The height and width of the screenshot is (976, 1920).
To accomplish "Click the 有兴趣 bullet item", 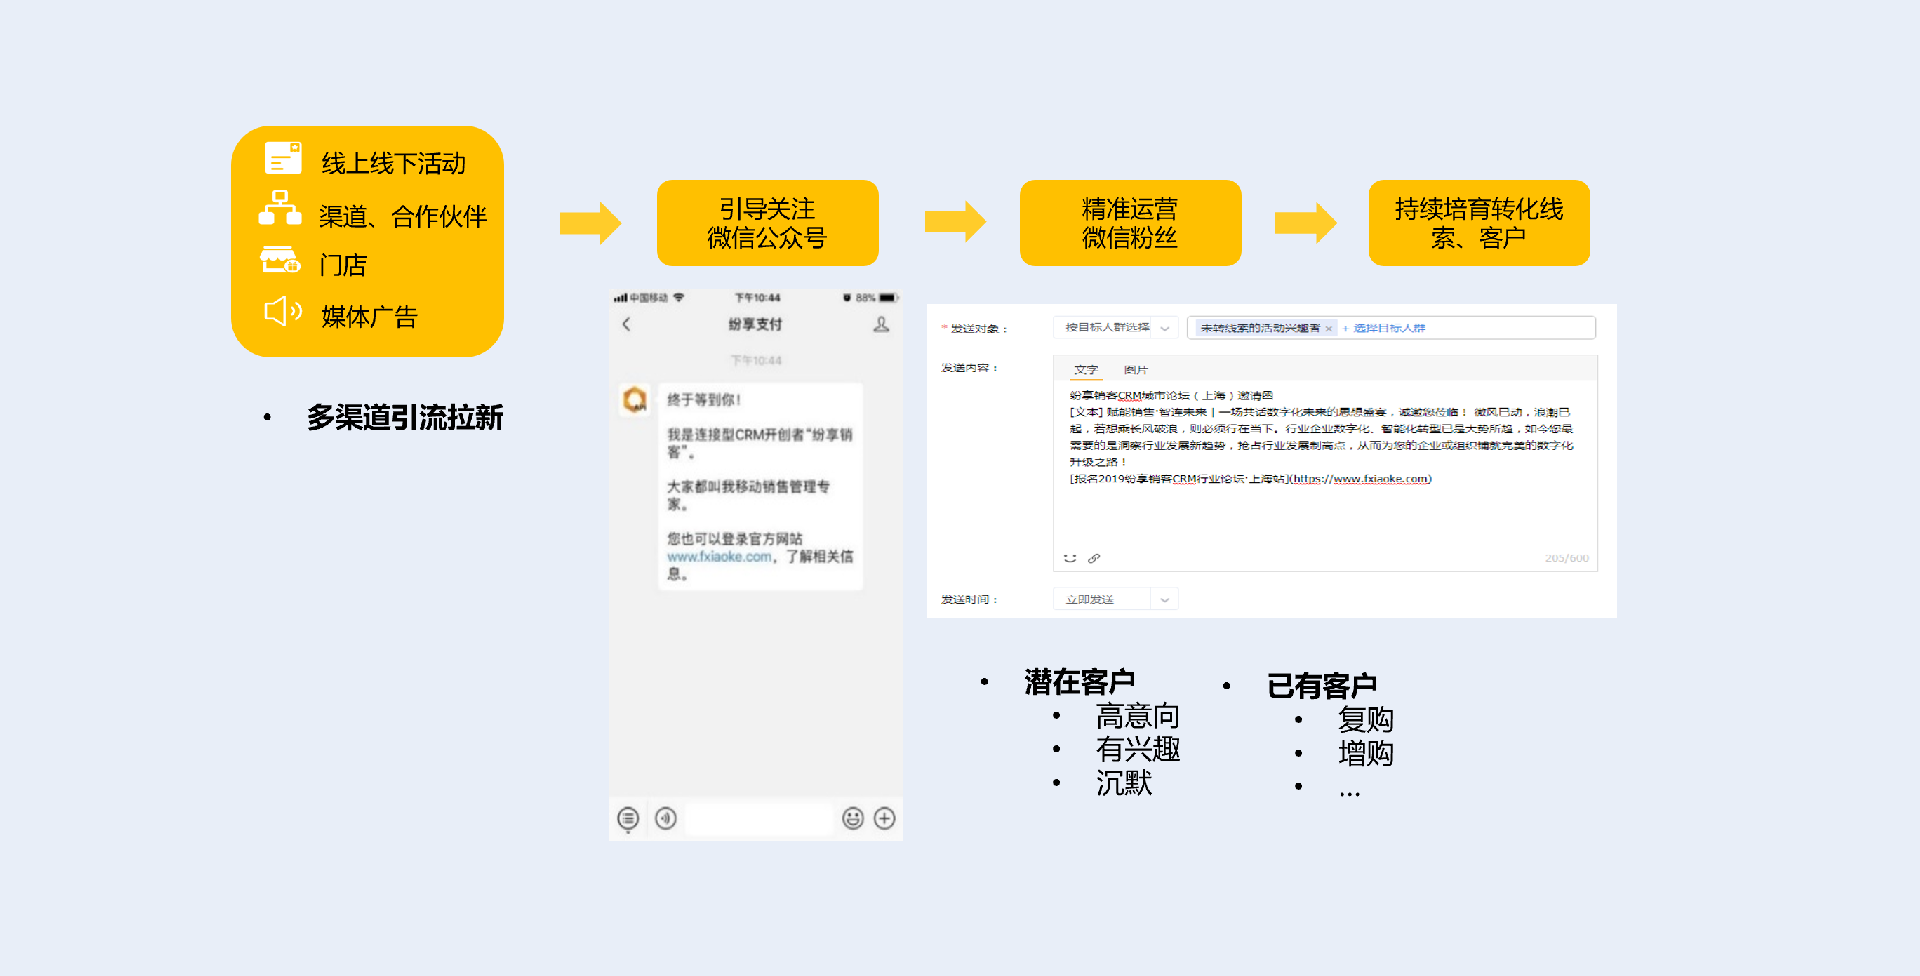I will 1138,749.
